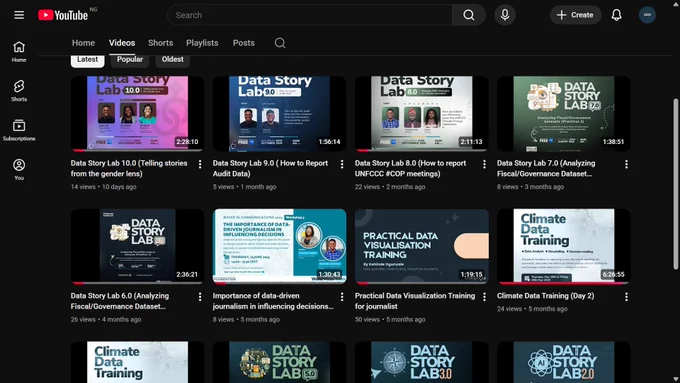Image resolution: width=680 pixels, height=383 pixels.
Task: Open Data Story Lab 9.0 video title
Action: [270, 168]
